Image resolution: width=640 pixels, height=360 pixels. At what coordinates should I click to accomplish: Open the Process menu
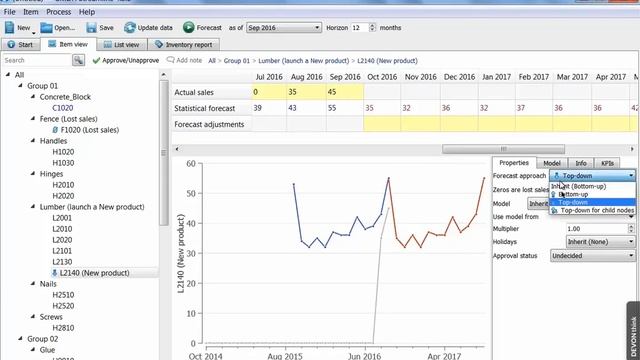point(58,12)
